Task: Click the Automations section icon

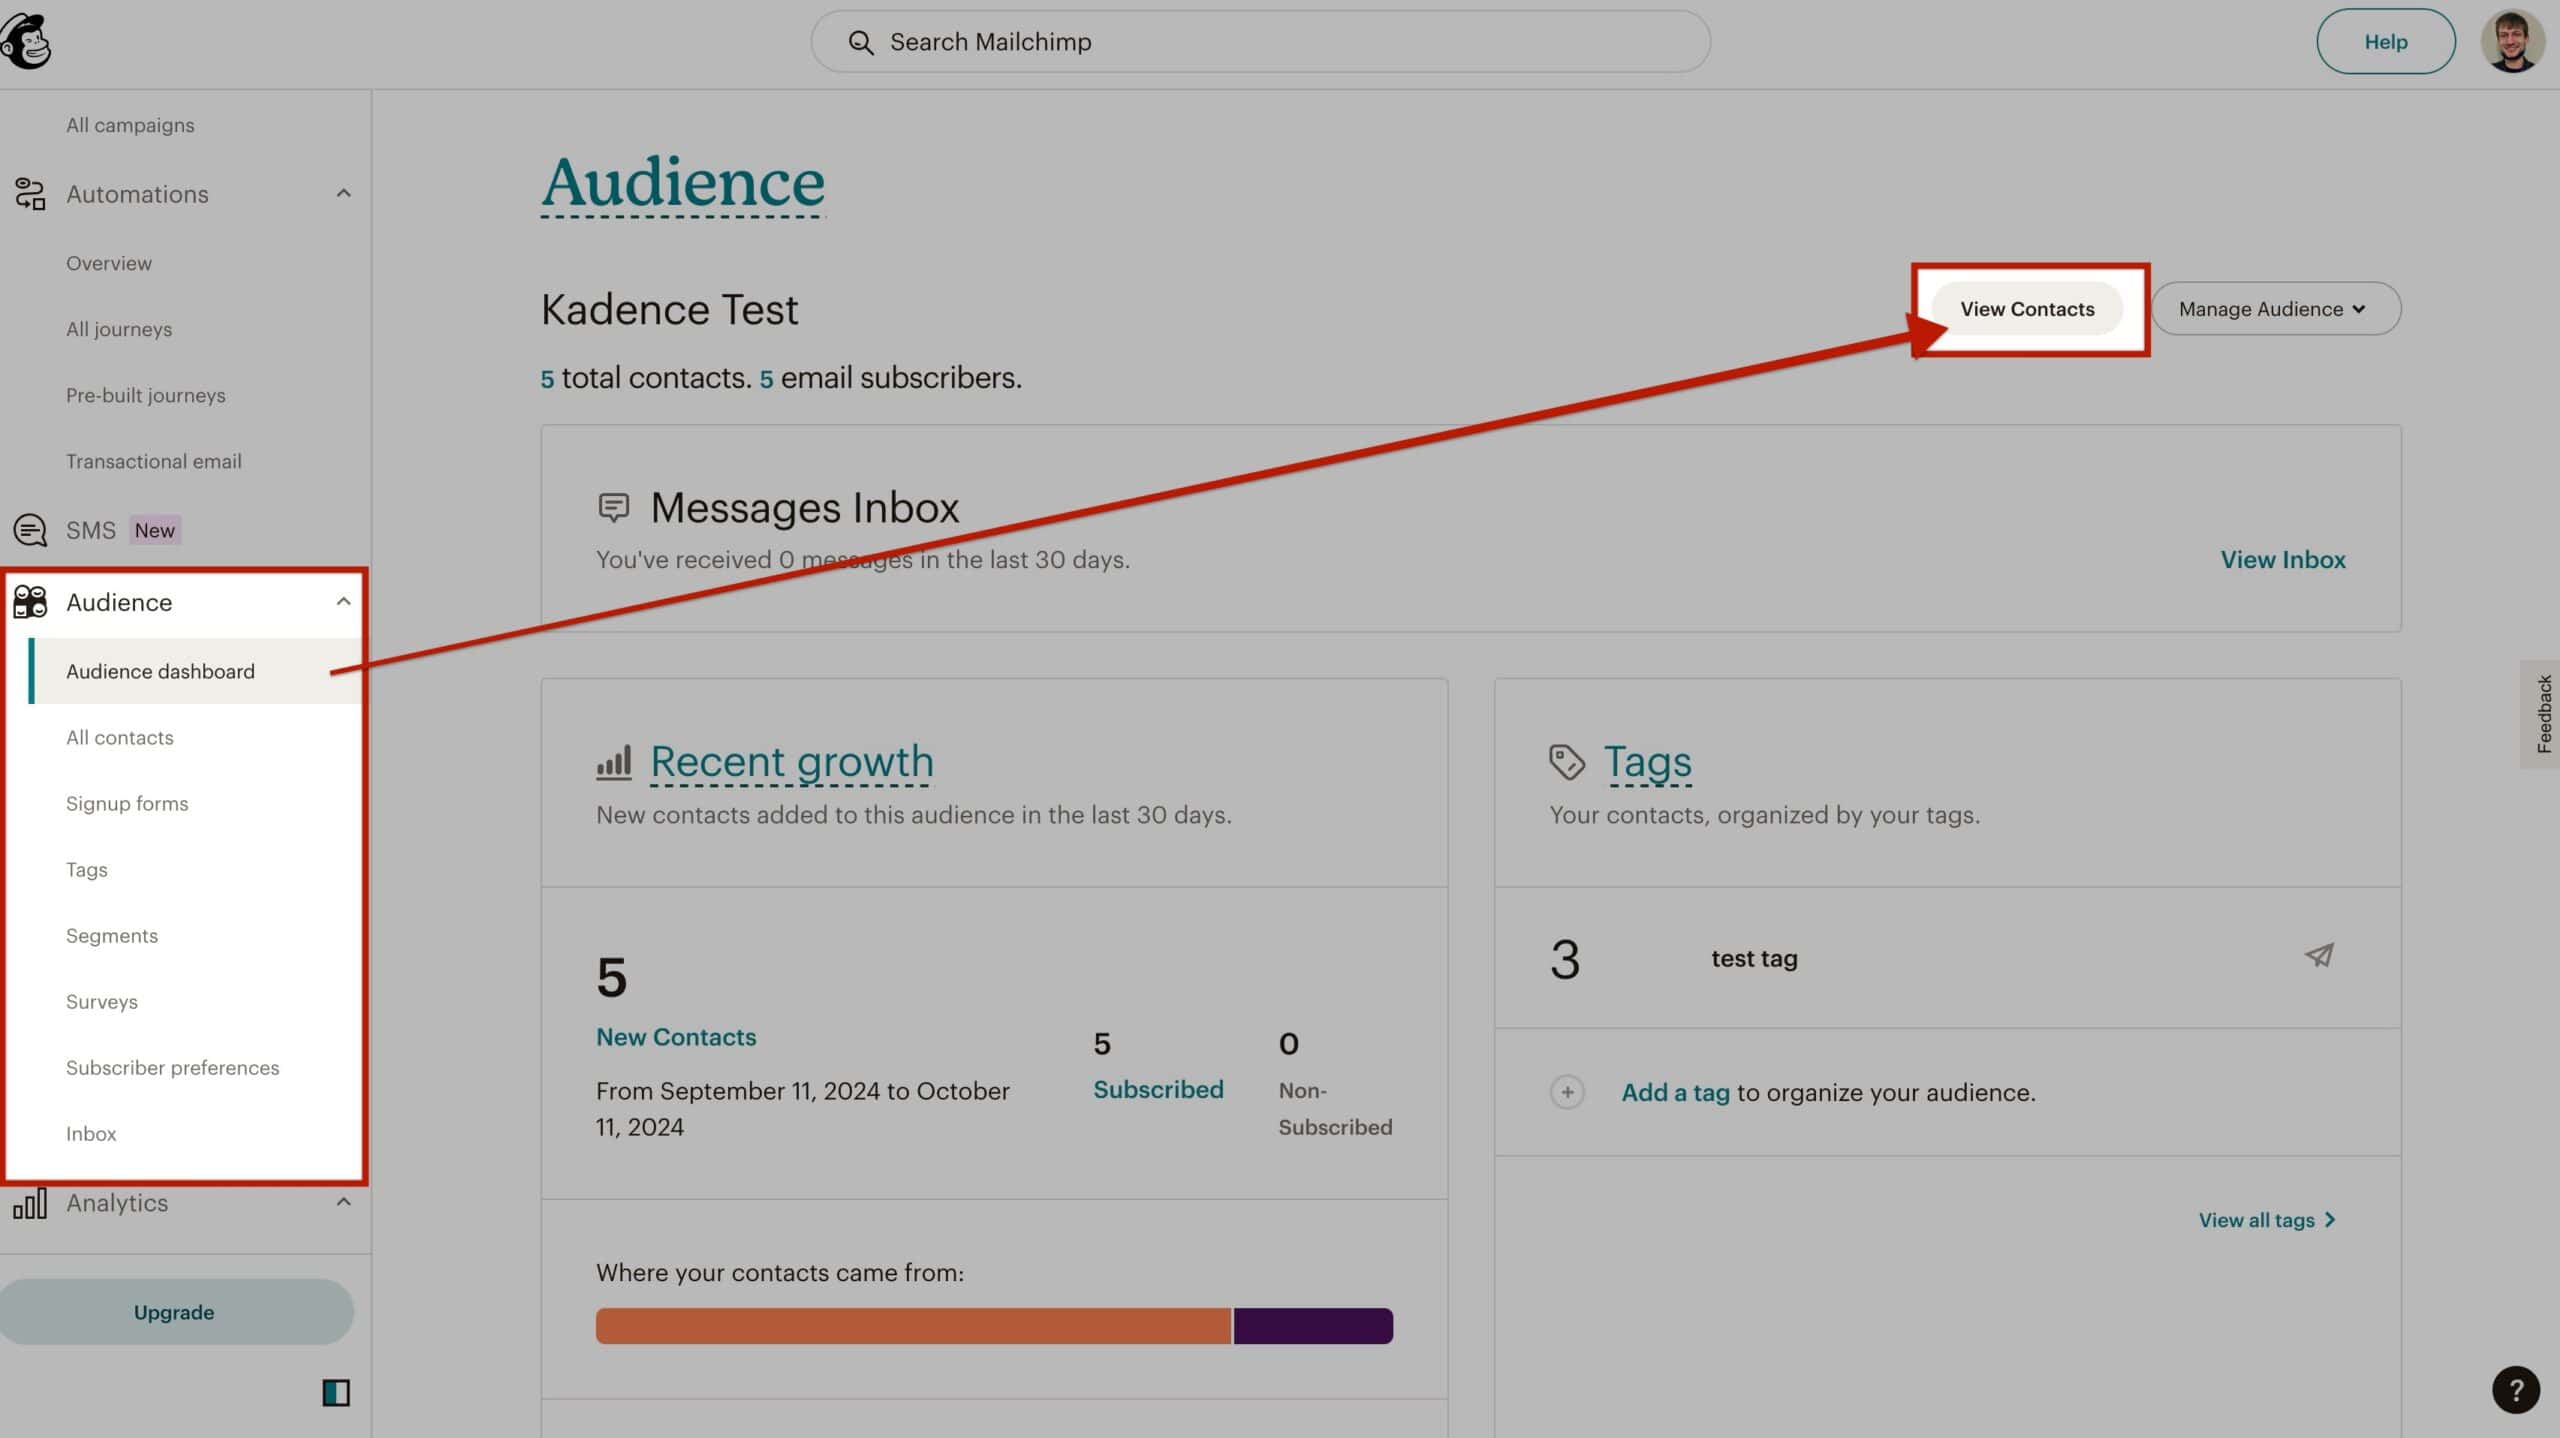Action: pos(30,192)
